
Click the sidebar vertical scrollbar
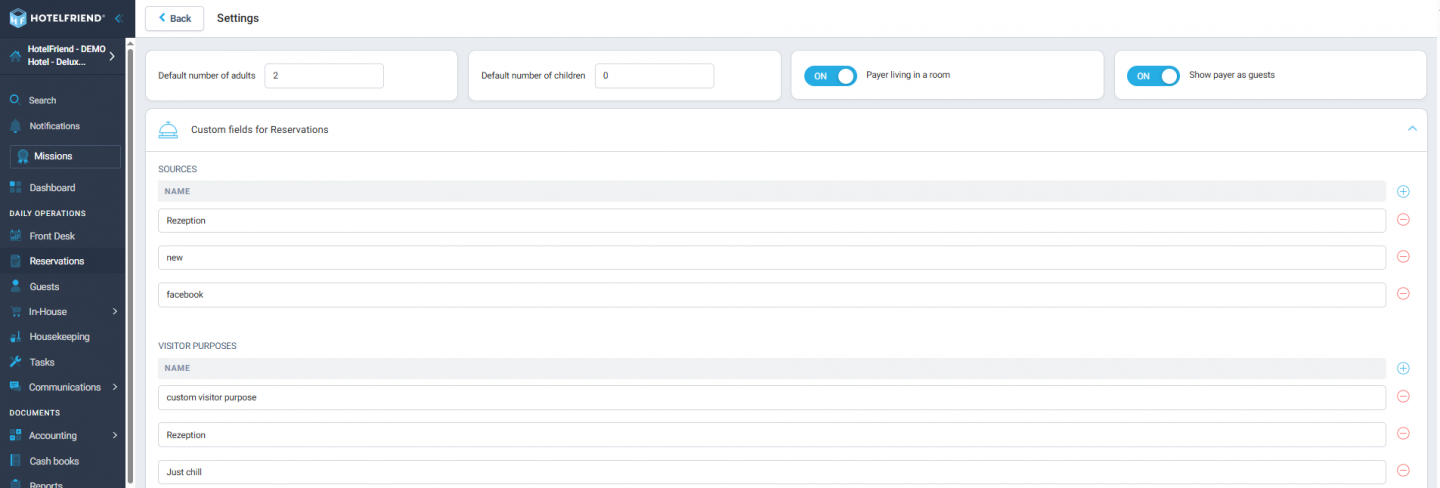[130, 265]
